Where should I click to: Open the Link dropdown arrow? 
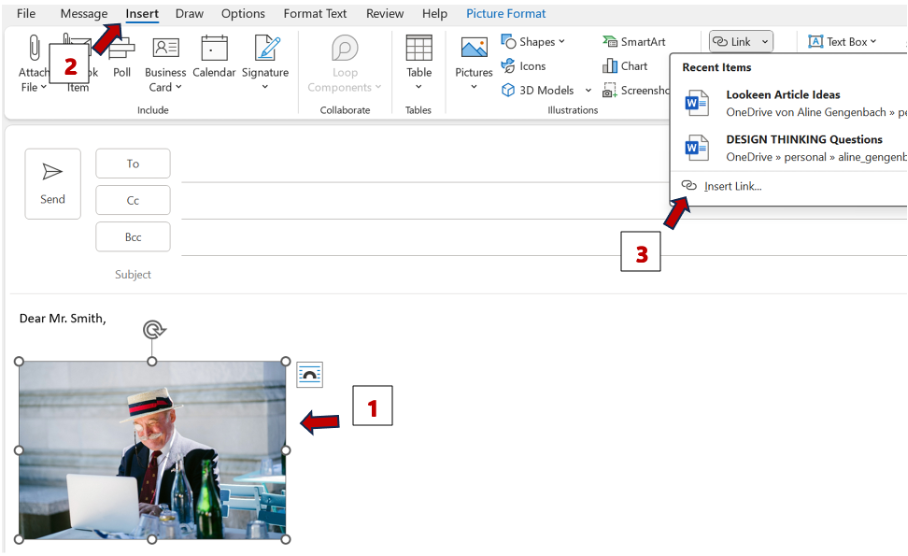coord(765,42)
